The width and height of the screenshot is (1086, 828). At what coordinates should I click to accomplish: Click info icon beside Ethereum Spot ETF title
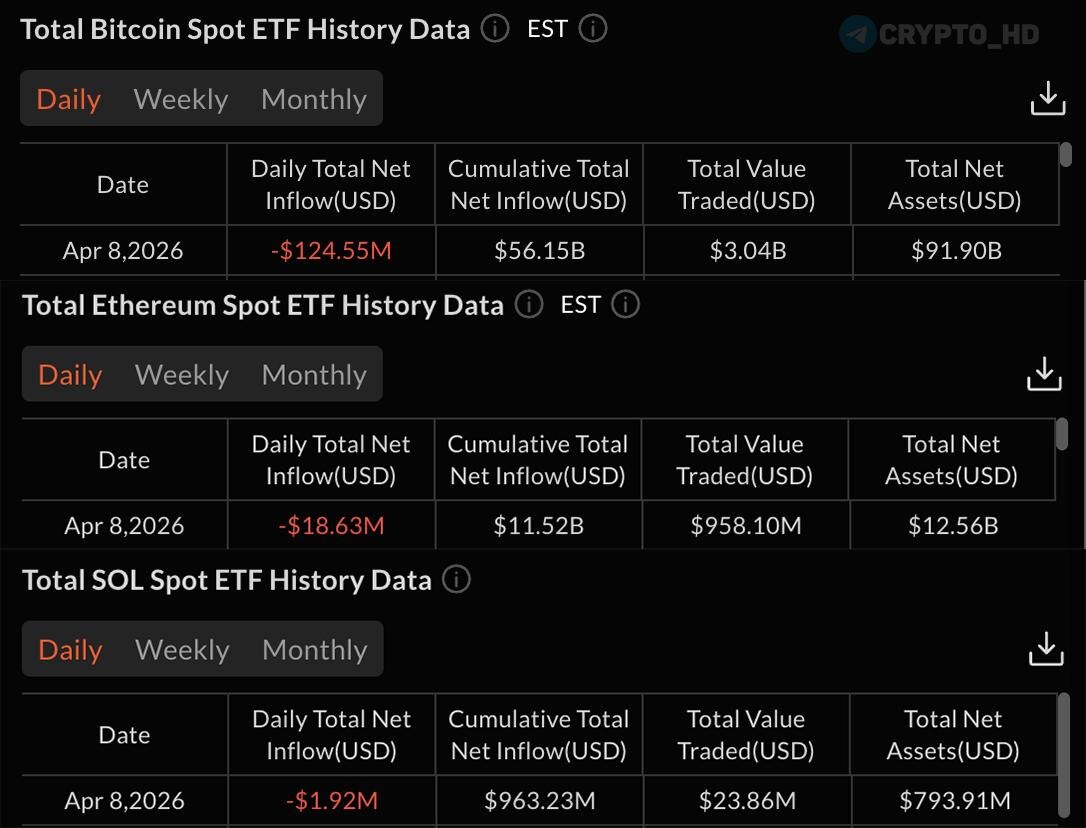[529, 304]
